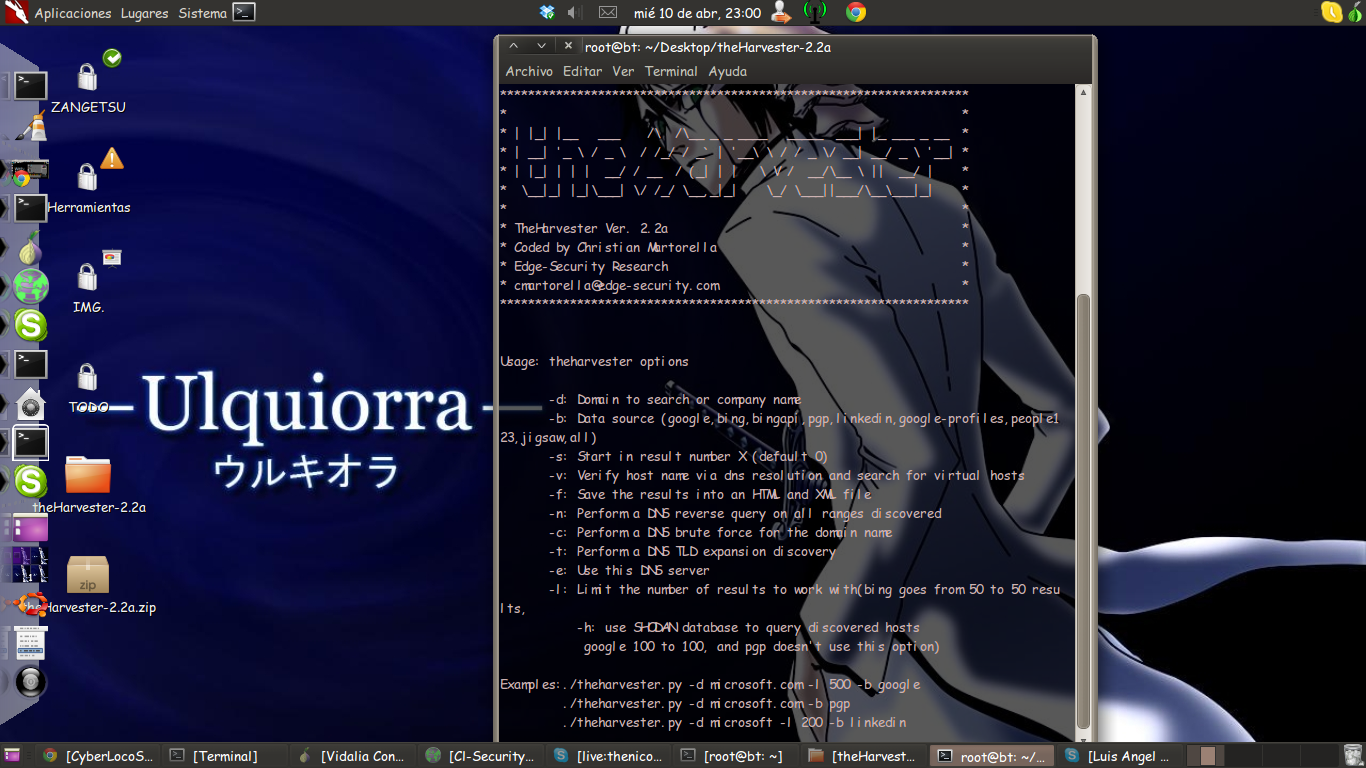Screen dimensions: 1366x768
Task: Switch to the Vidalia Con... taskbar window
Action: 351,756
